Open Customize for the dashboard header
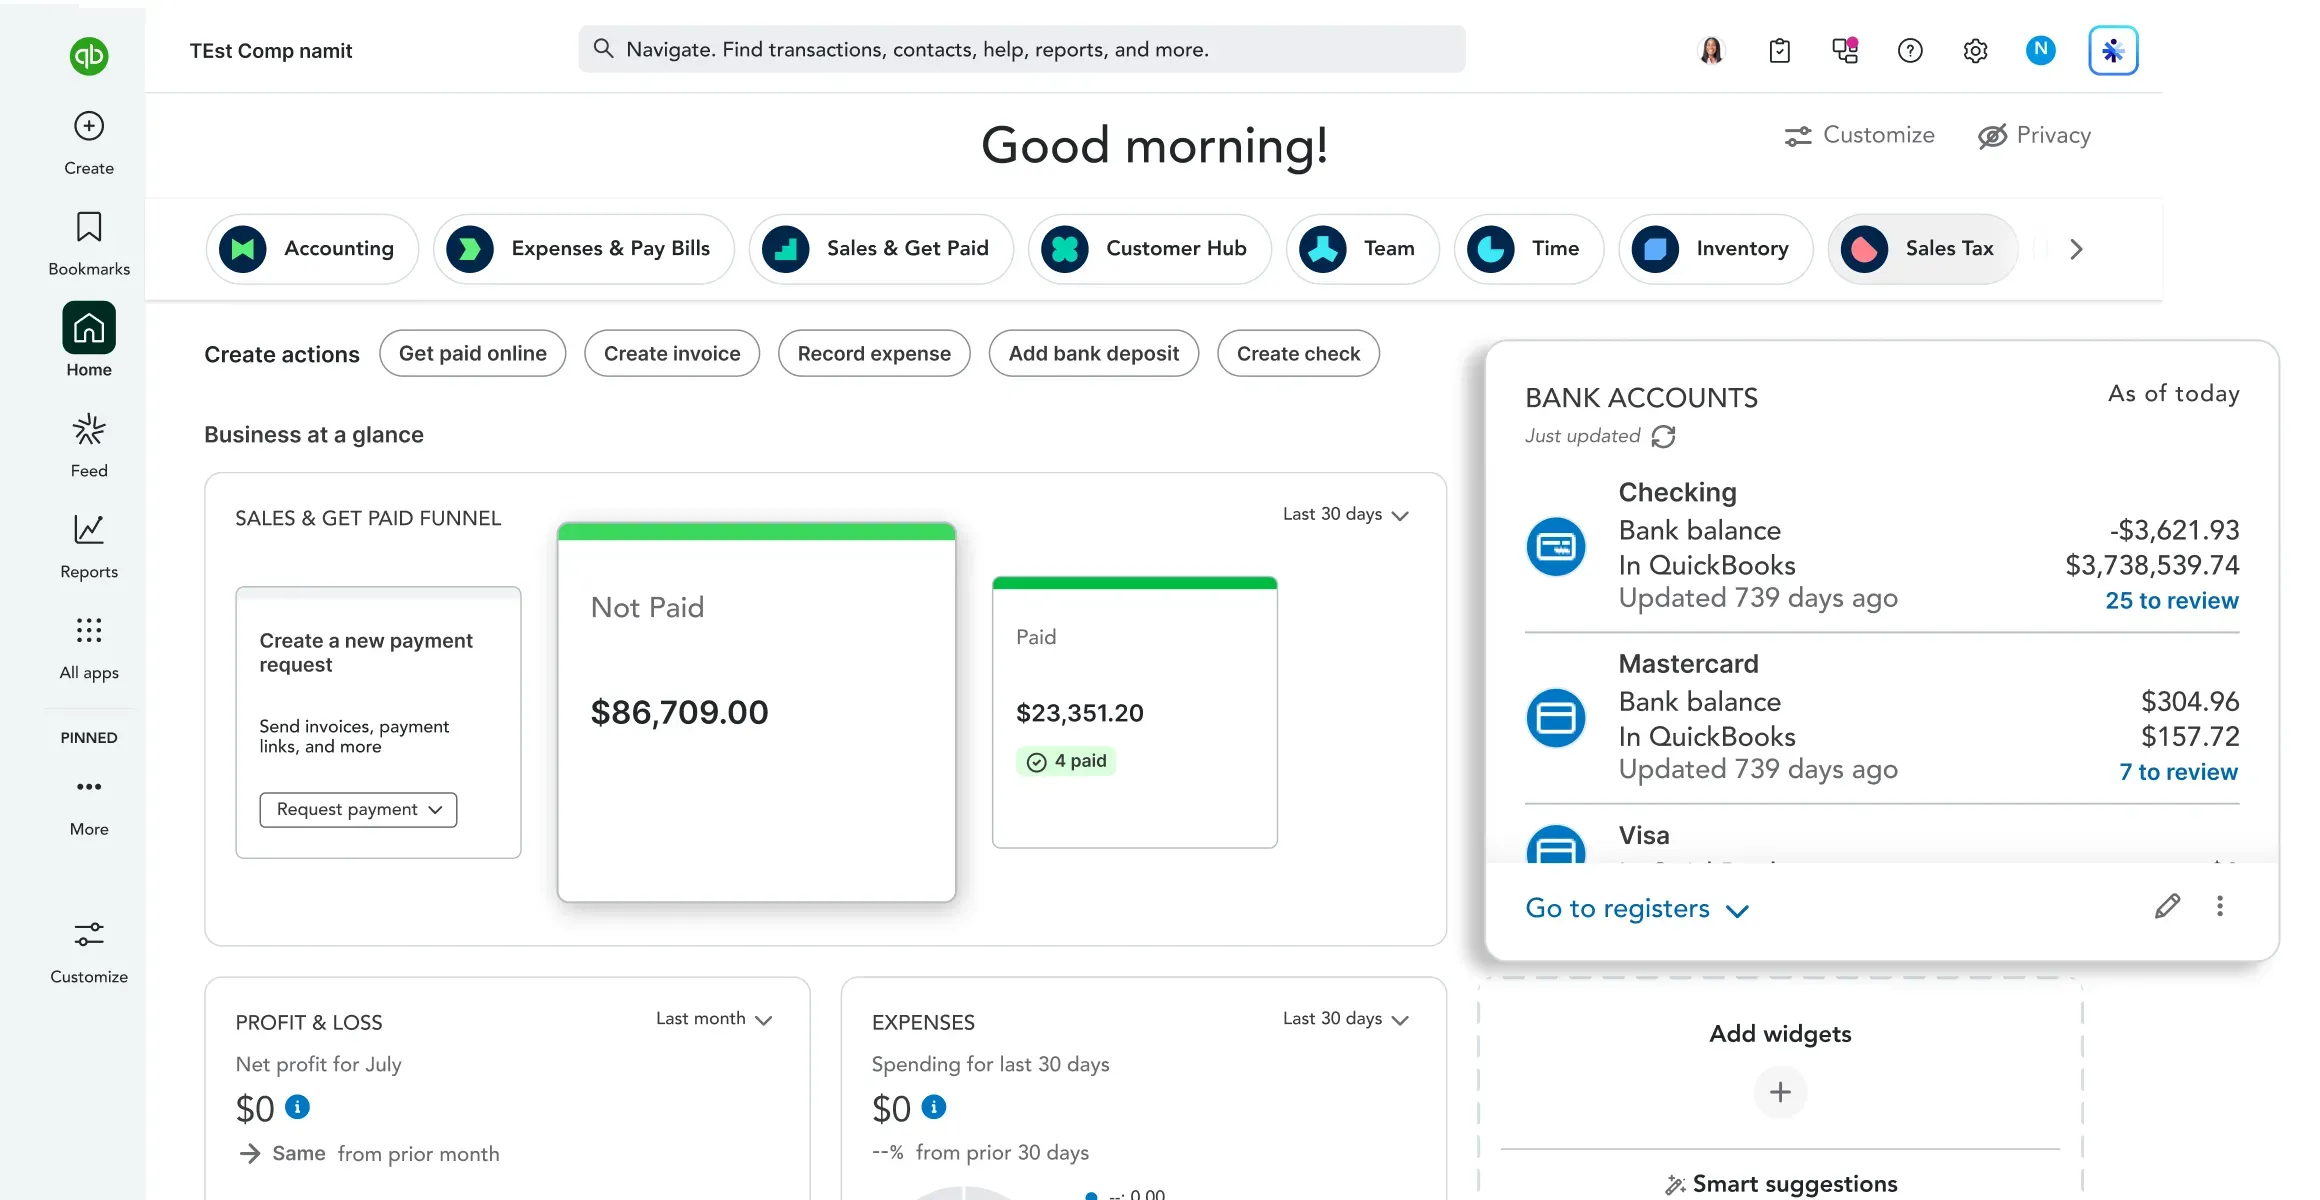The width and height of the screenshot is (2320, 1200). [x=1859, y=136]
